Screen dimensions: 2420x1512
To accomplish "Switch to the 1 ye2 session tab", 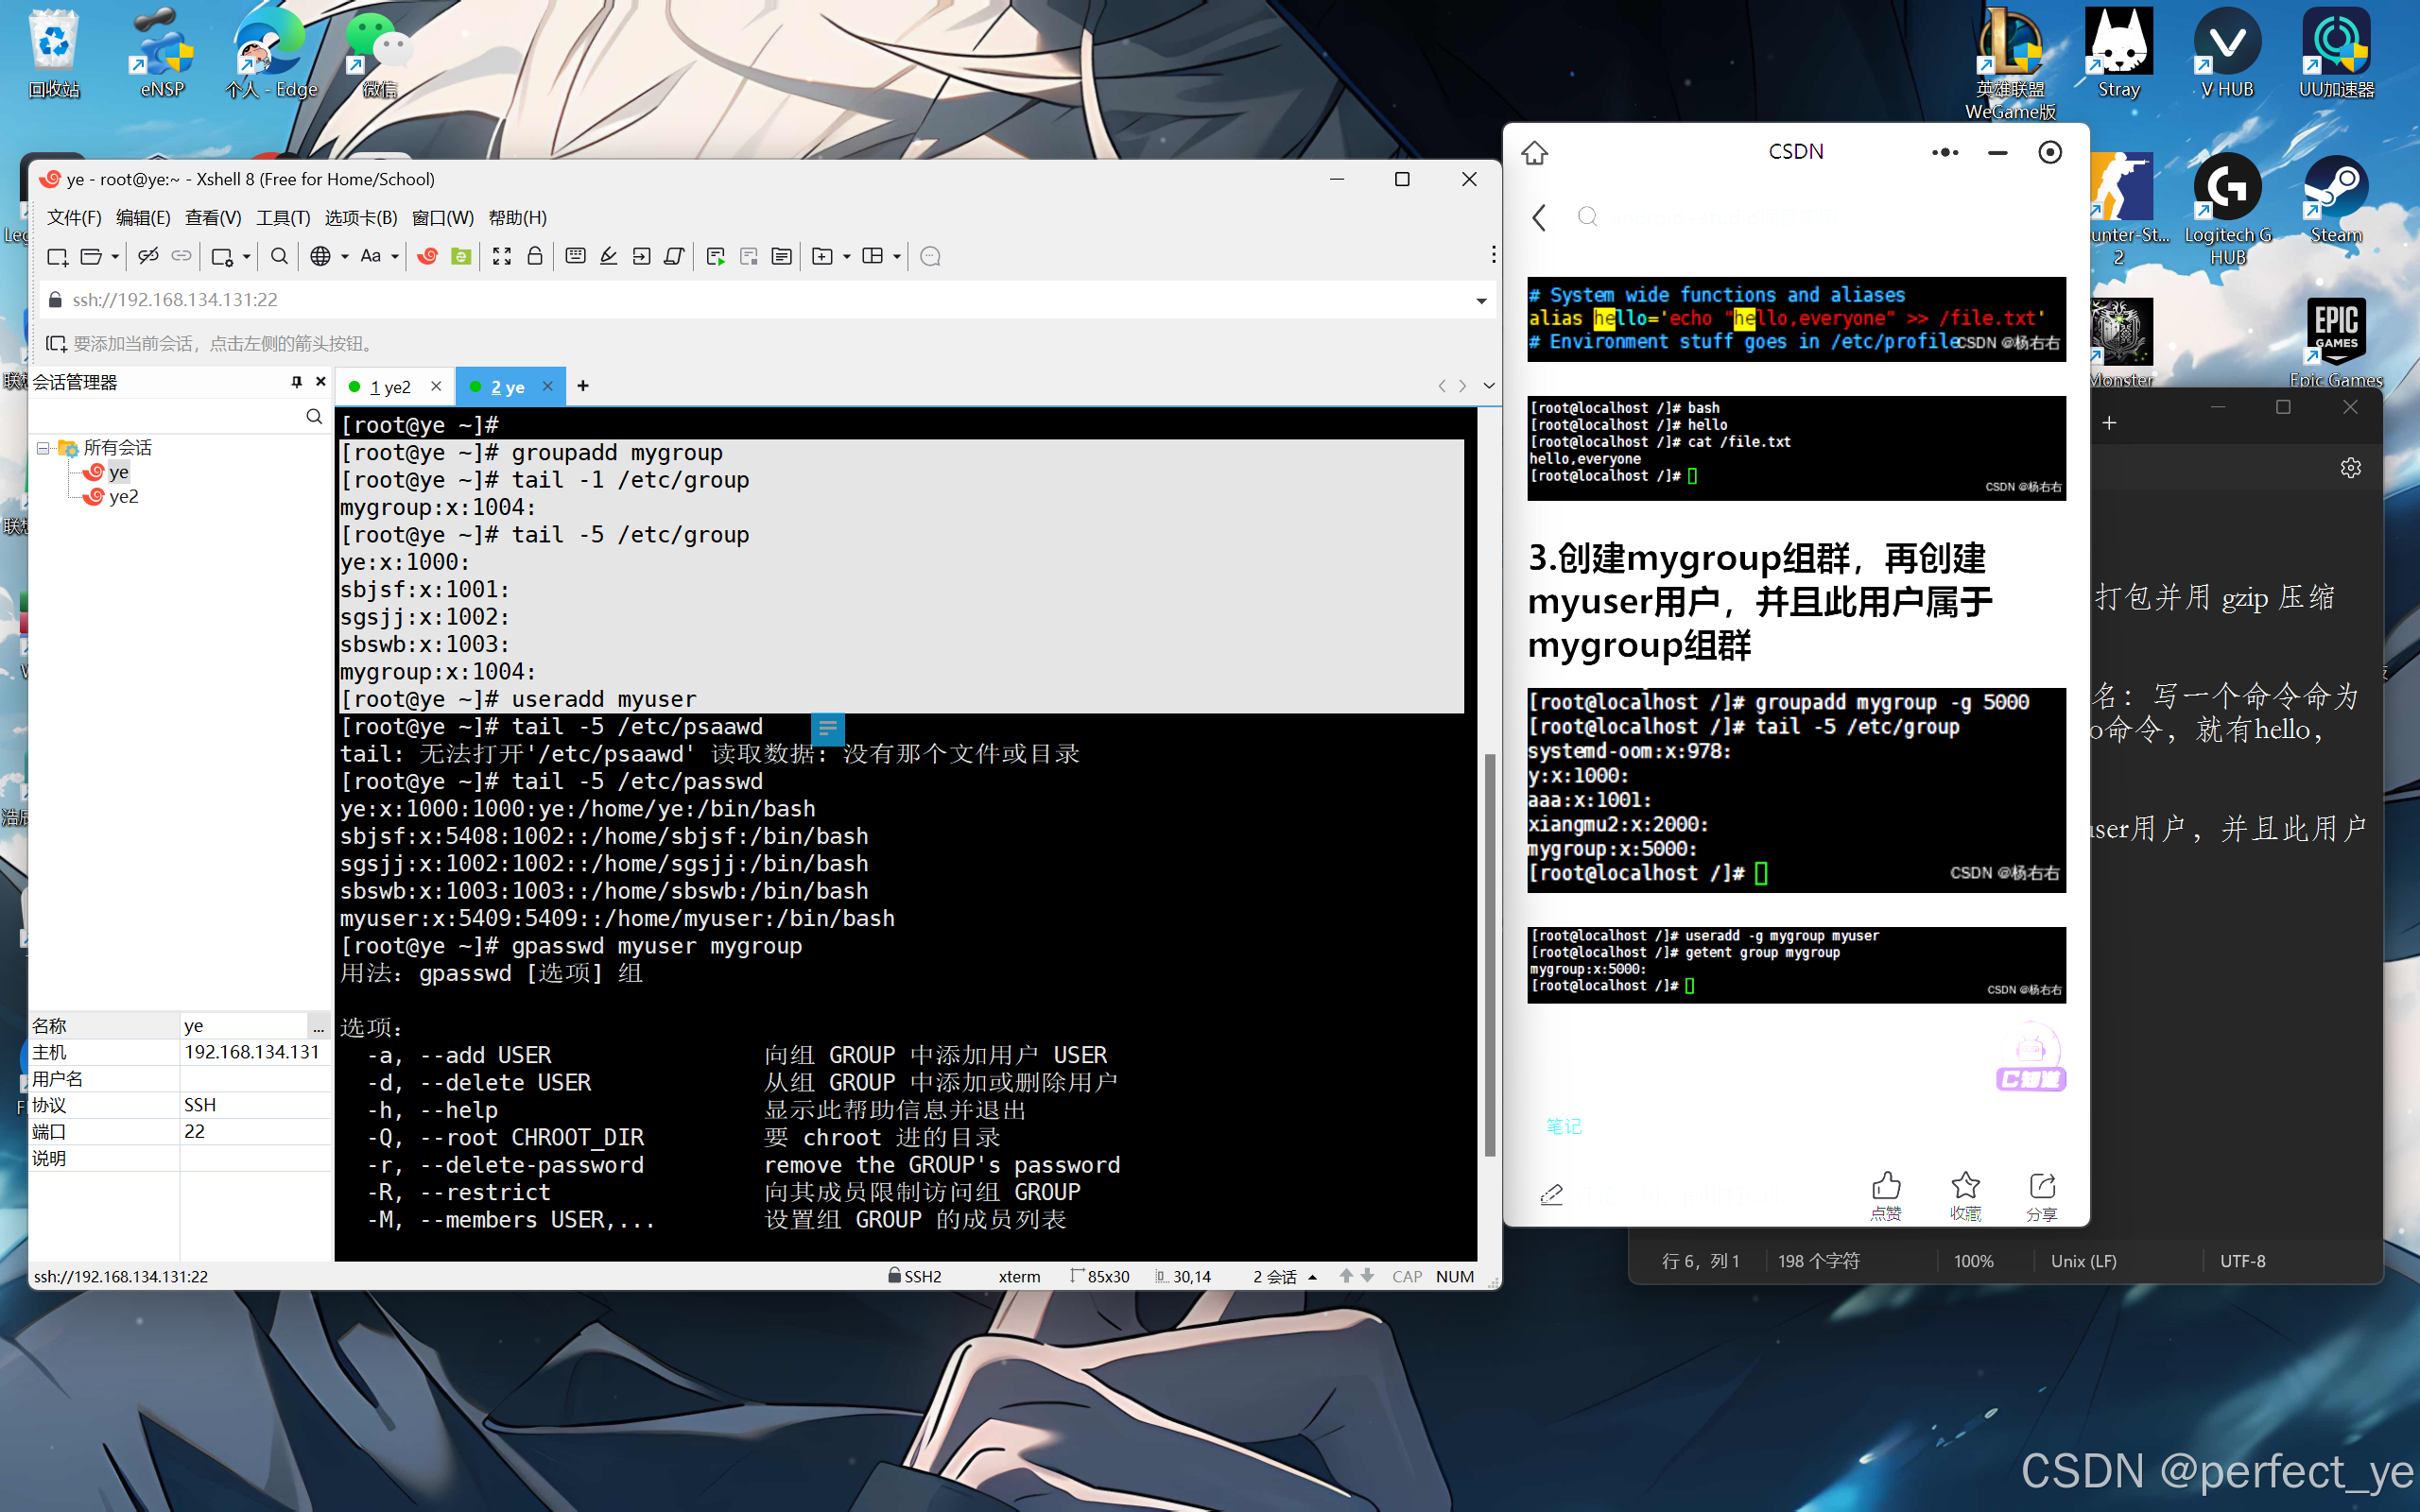I will [x=390, y=387].
